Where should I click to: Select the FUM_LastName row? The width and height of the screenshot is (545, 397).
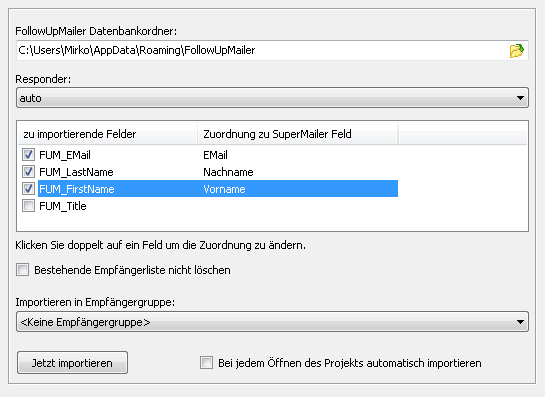208,172
